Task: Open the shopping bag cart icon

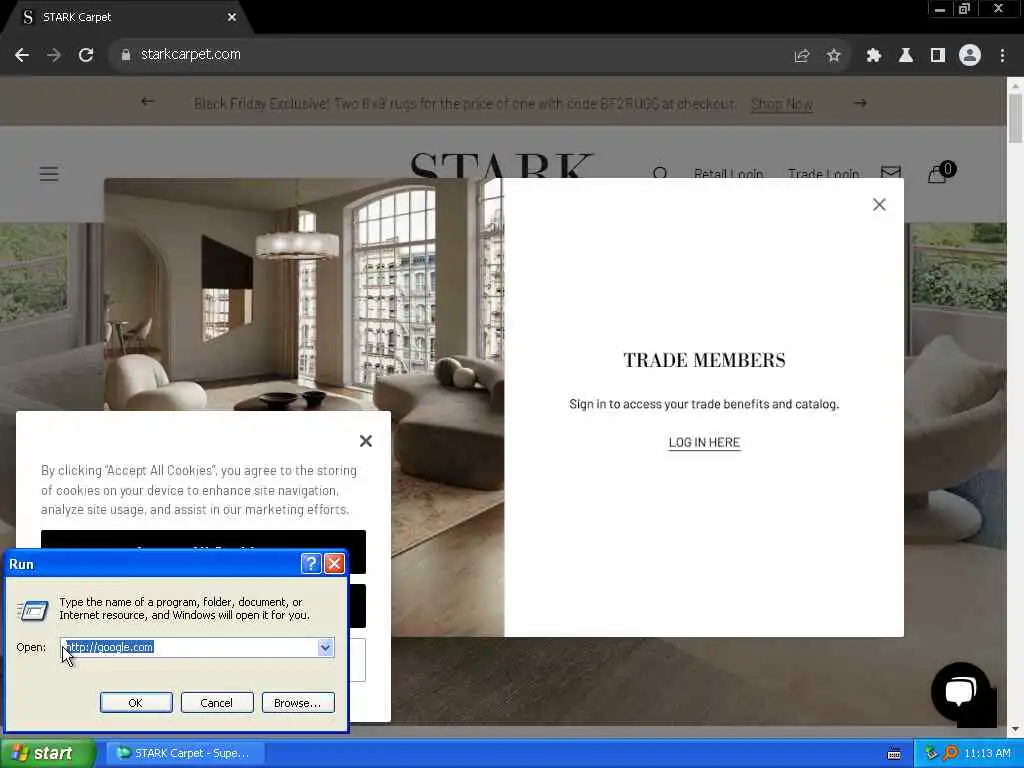Action: 940,172
